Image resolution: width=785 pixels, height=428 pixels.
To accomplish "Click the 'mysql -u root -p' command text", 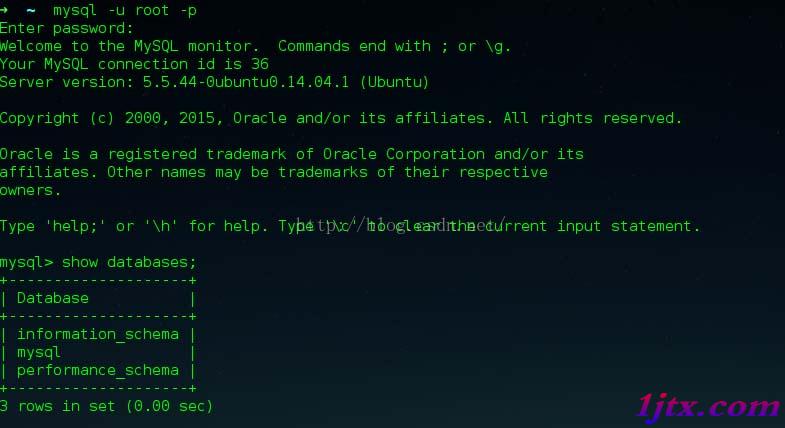I will (x=125, y=11).
